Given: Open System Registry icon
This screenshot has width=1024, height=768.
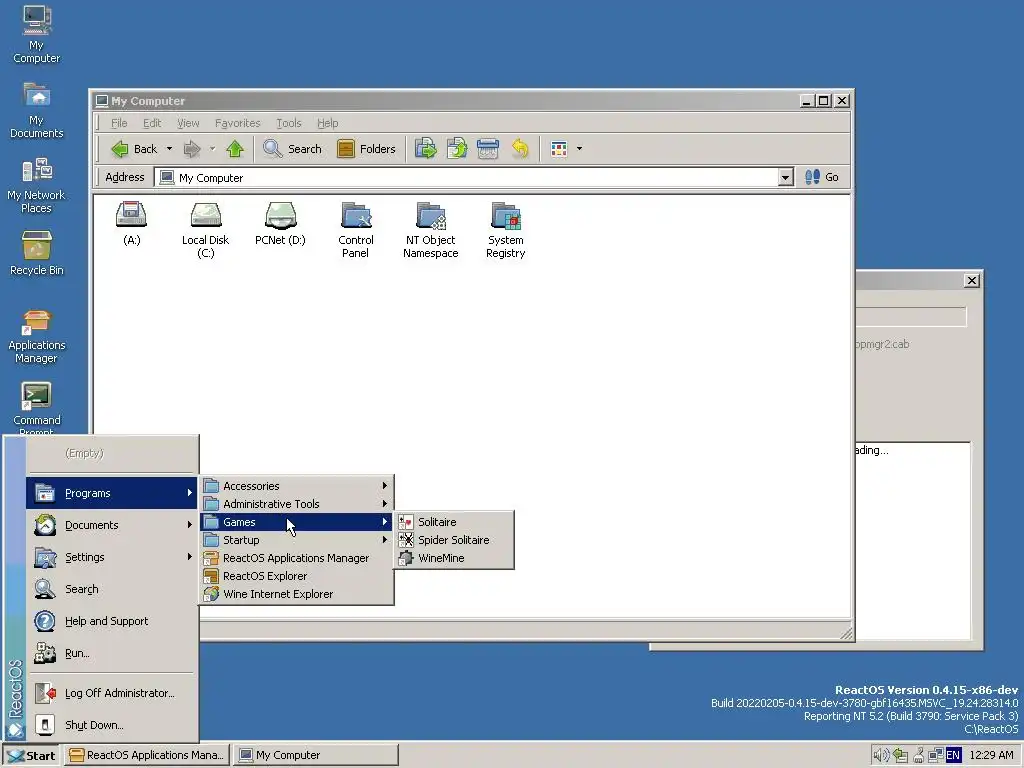Looking at the screenshot, I should tap(505, 230).
